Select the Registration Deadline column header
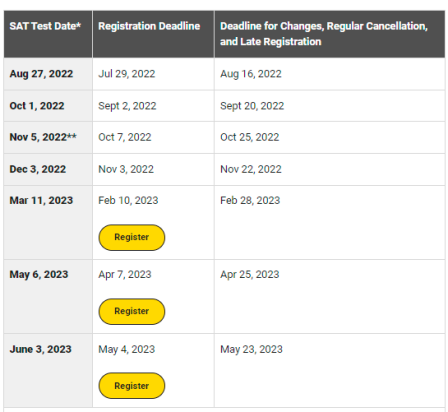The image size is (448, 412). point(149,26)
